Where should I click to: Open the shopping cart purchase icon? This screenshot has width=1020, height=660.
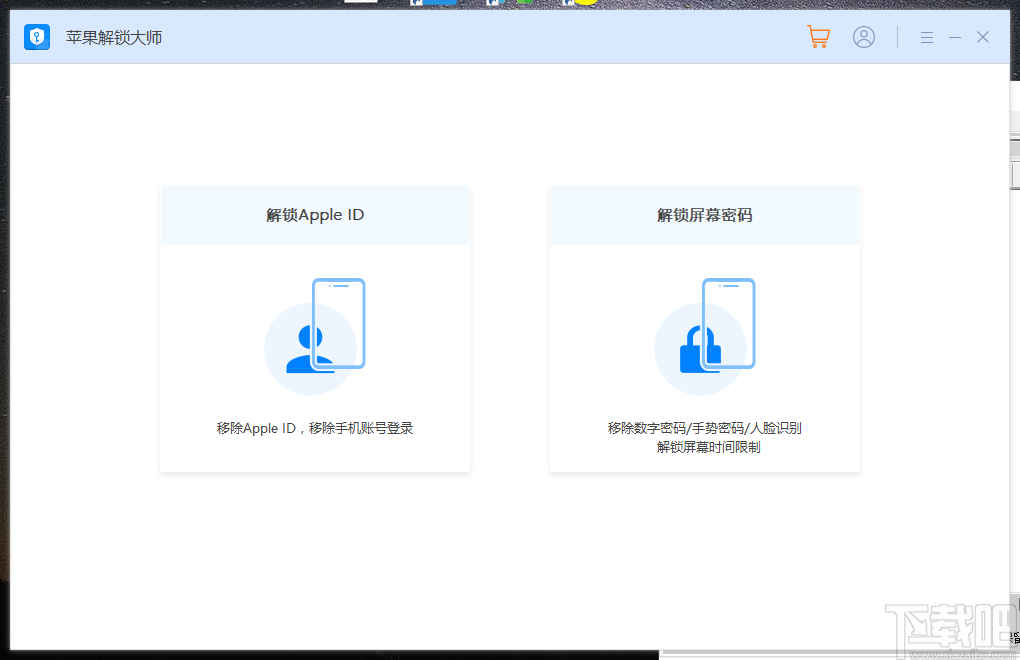tap(818, 37)
